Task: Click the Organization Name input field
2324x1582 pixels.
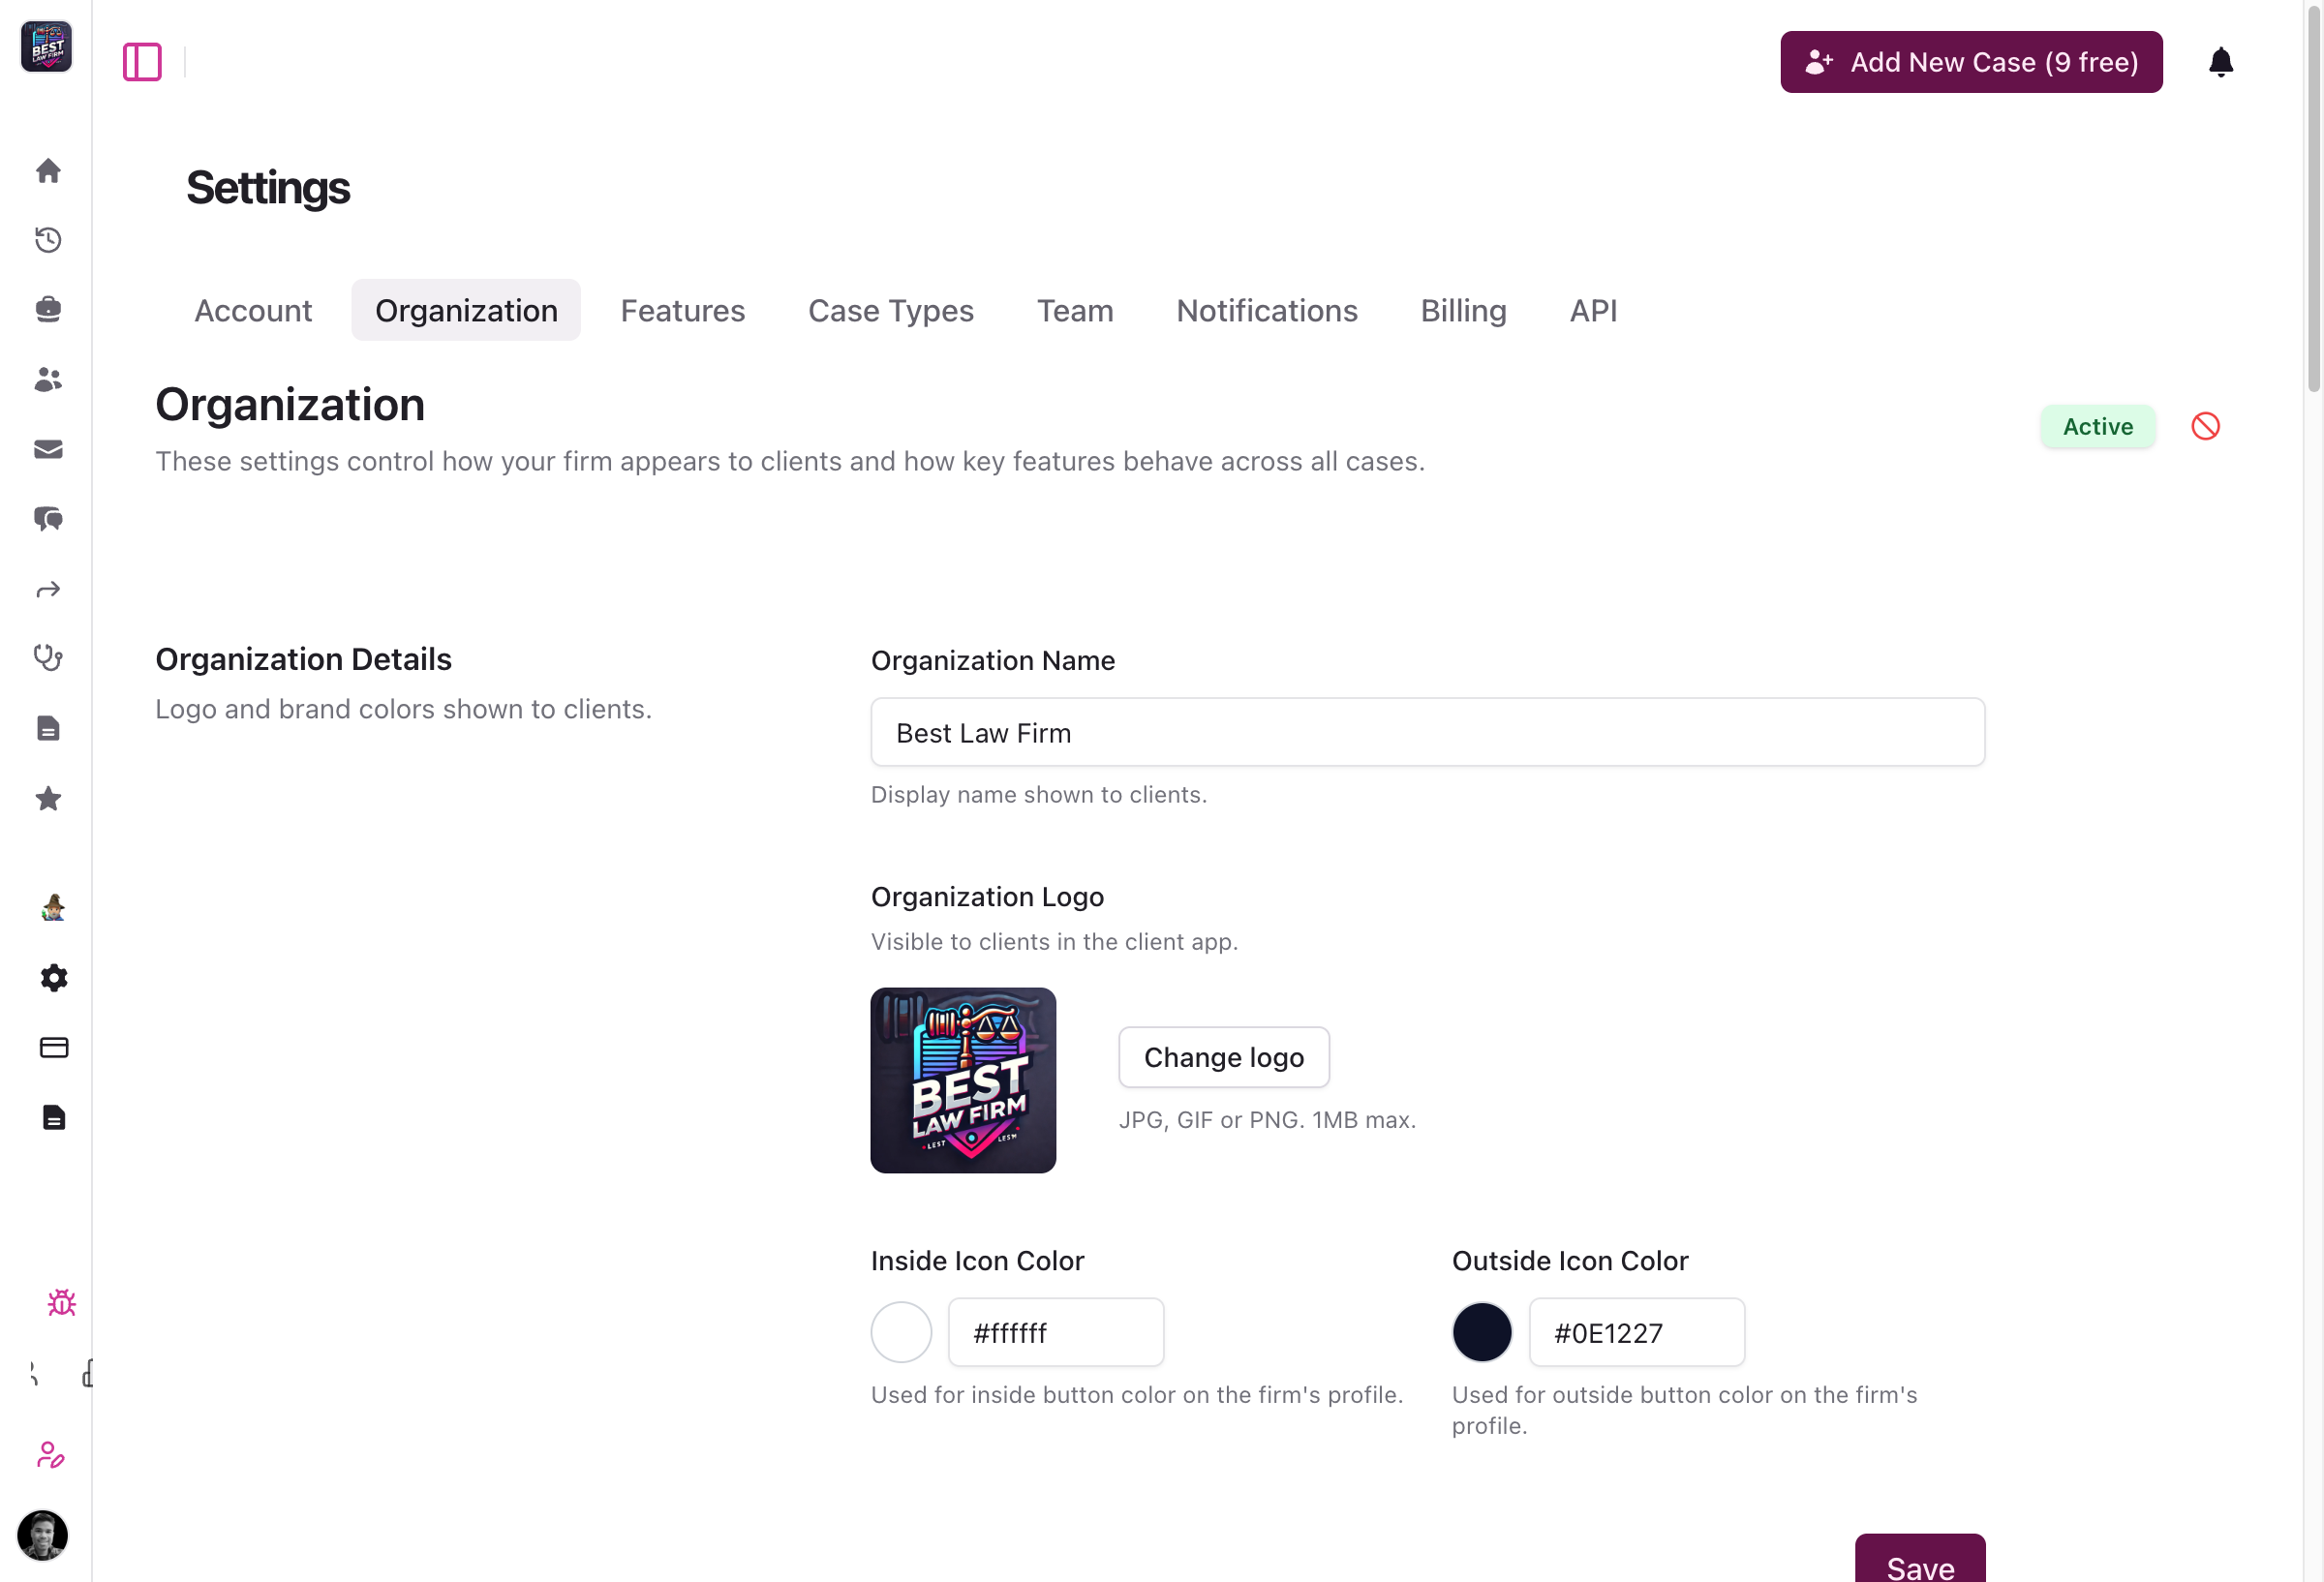Action: [x=1427, y=733]
